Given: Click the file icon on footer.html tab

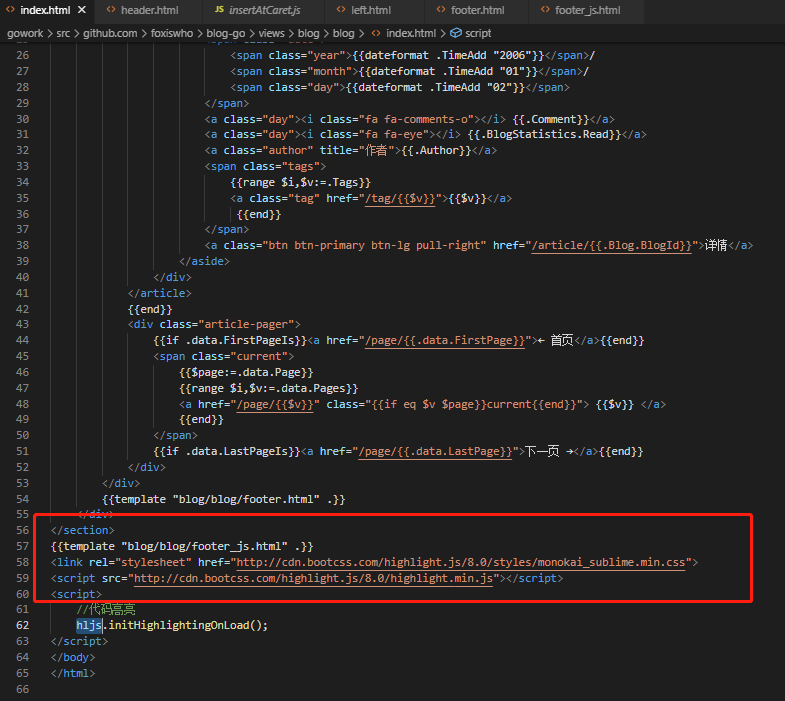Looking at the screenshot, I should click(441, 10).
